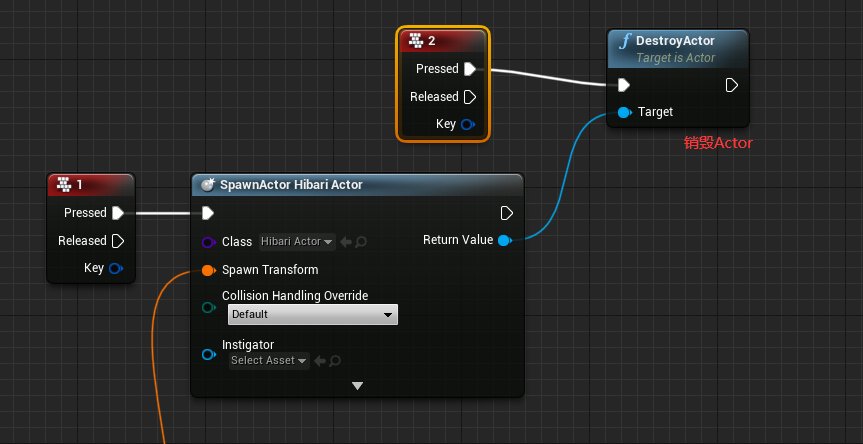
Task: Click the function icon on DestroyActor header
Action: 625,41
